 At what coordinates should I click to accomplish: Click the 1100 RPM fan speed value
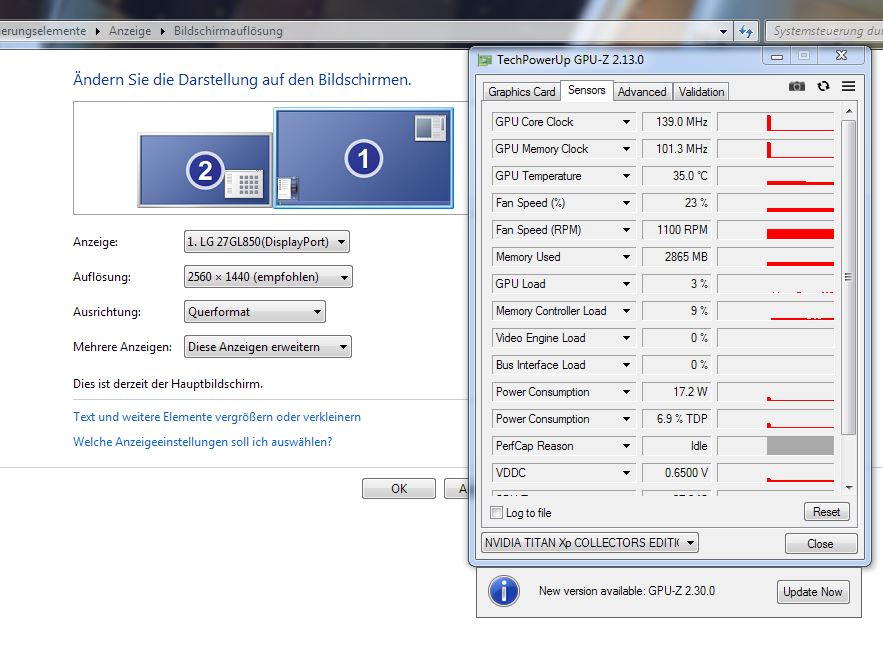pos(676,230)
